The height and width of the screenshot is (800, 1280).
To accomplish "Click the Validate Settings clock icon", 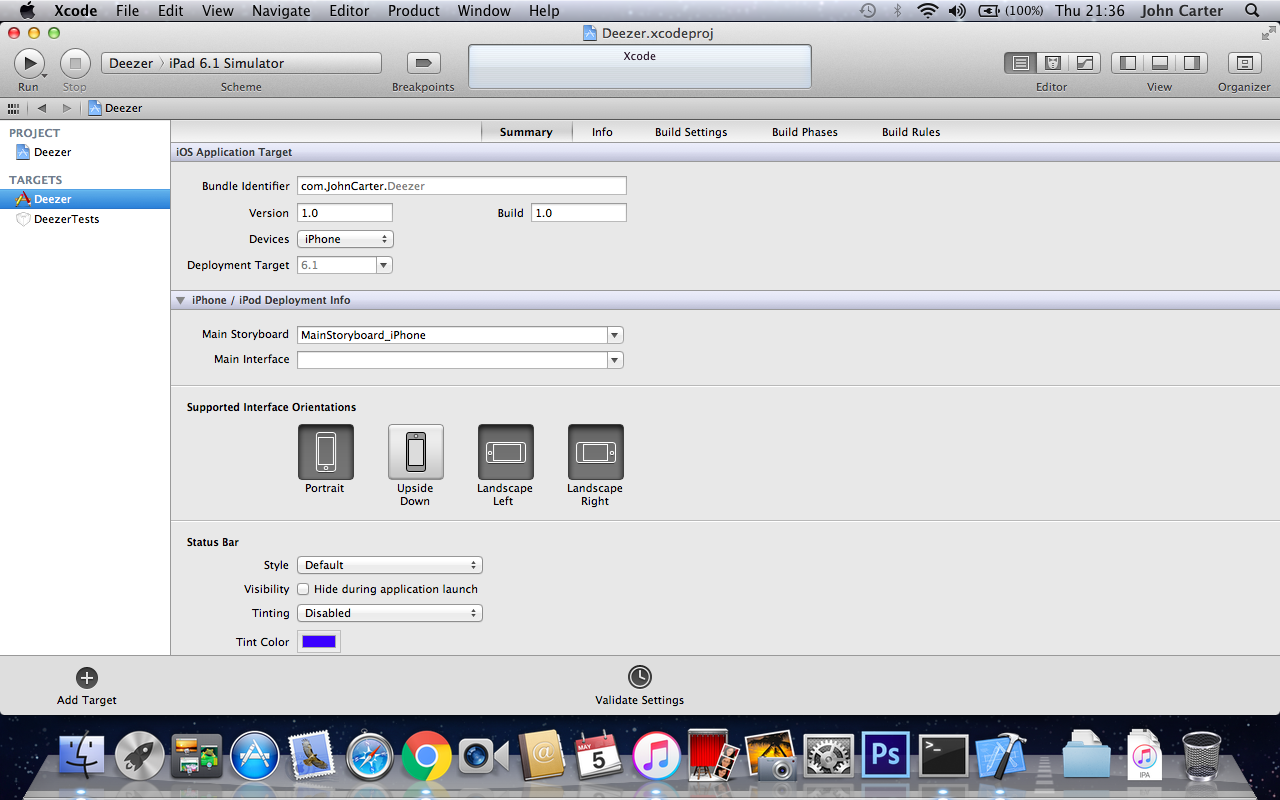I will pos(639,677).
